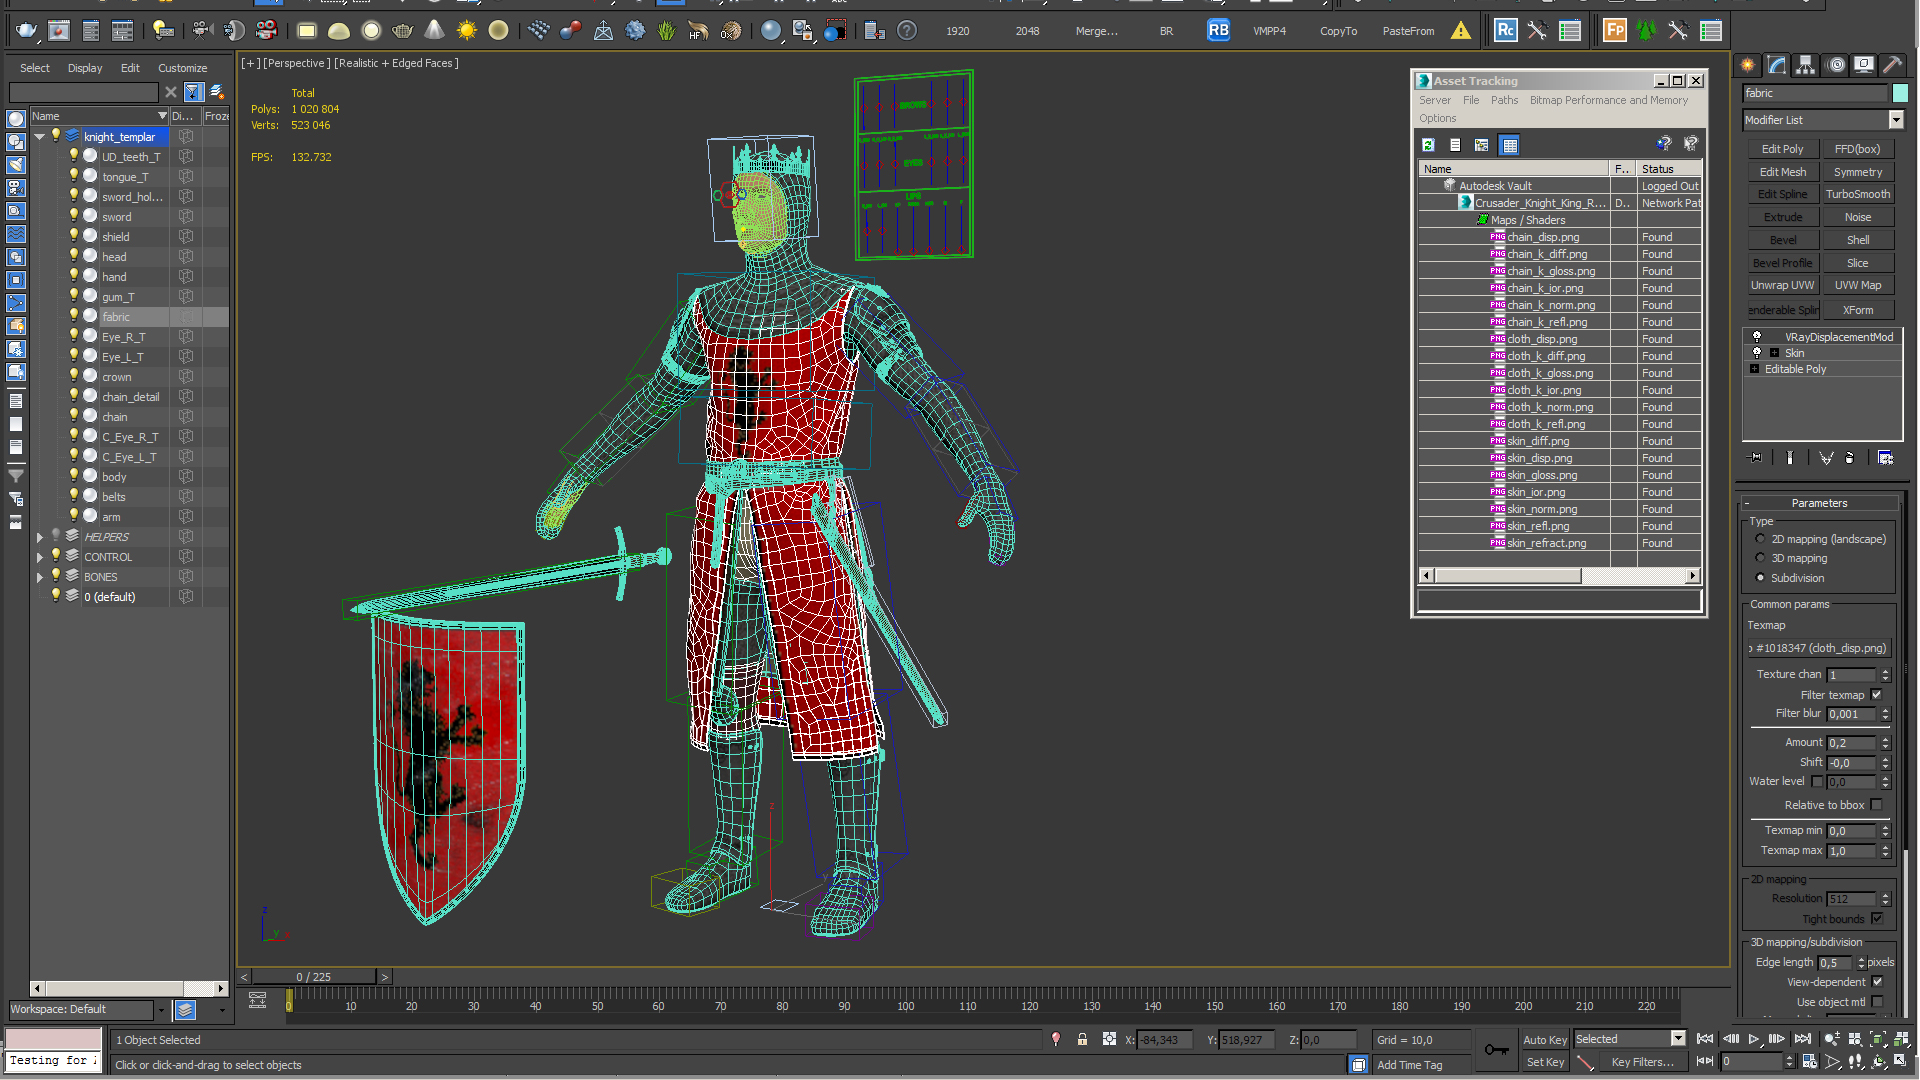Click the green grass icon
Image resolution: width=1920 pixels, height=1080 pixels.
(x=667, y=31)
